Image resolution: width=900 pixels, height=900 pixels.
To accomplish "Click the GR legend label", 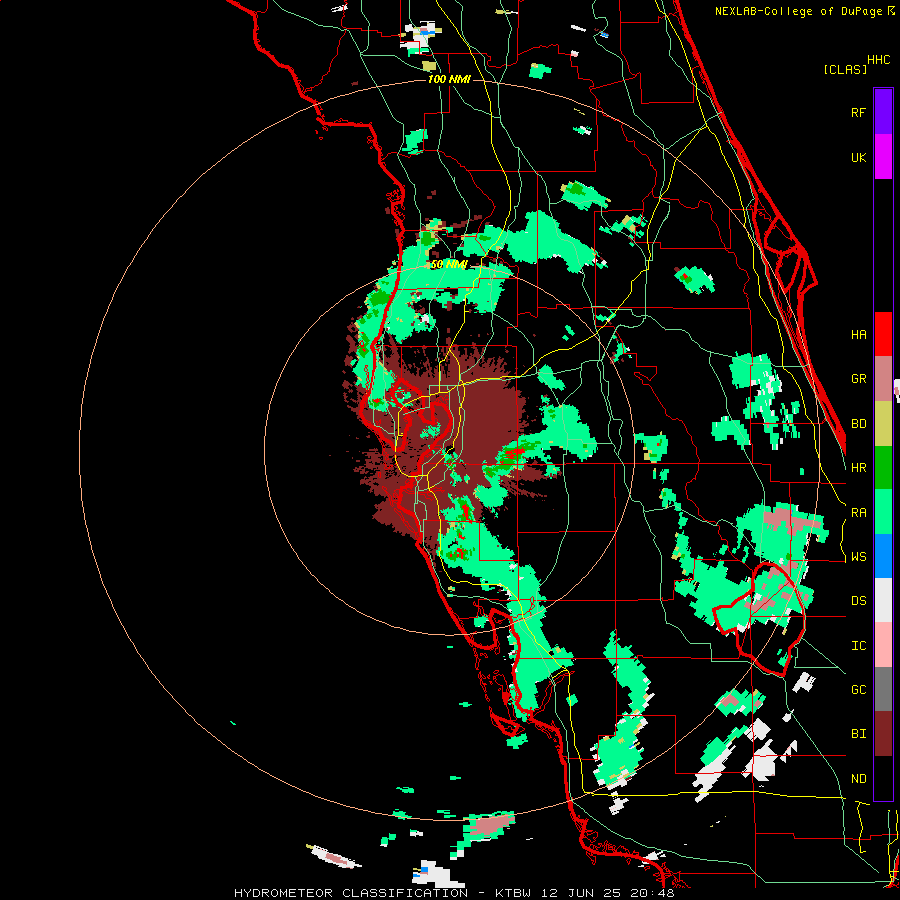I will (858, 379).
